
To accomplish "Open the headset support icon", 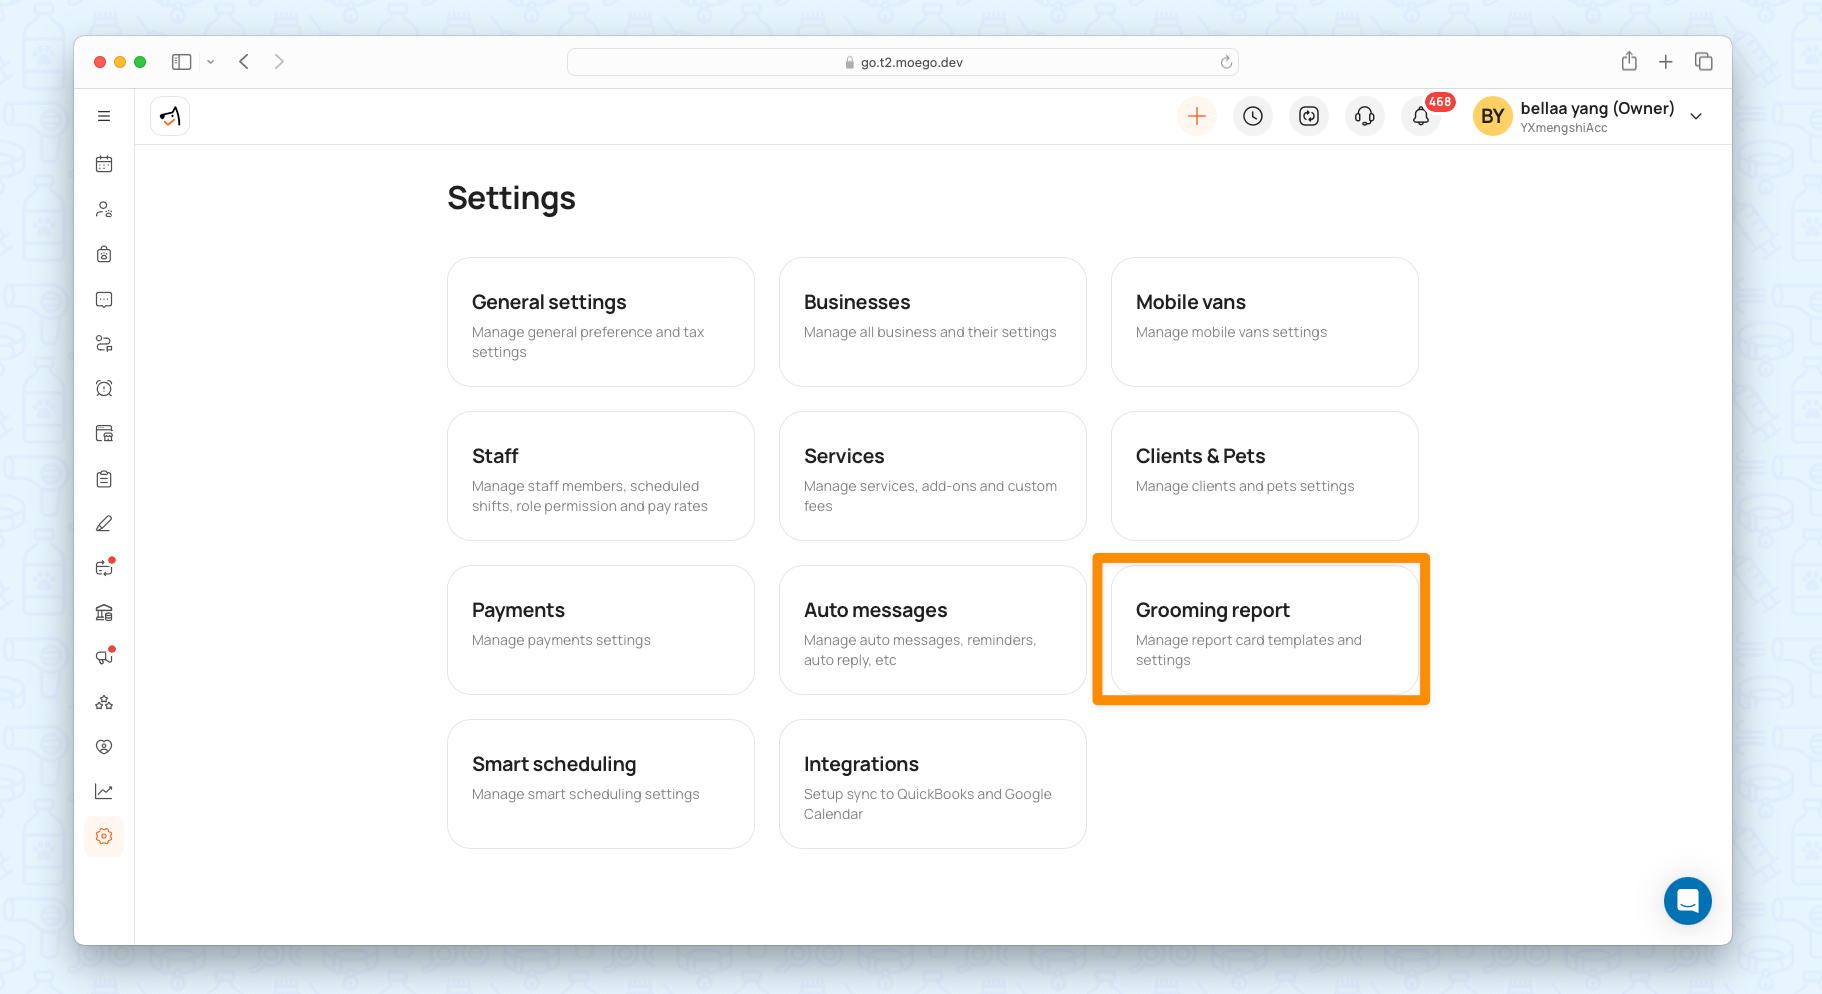I will (1364, 117).
